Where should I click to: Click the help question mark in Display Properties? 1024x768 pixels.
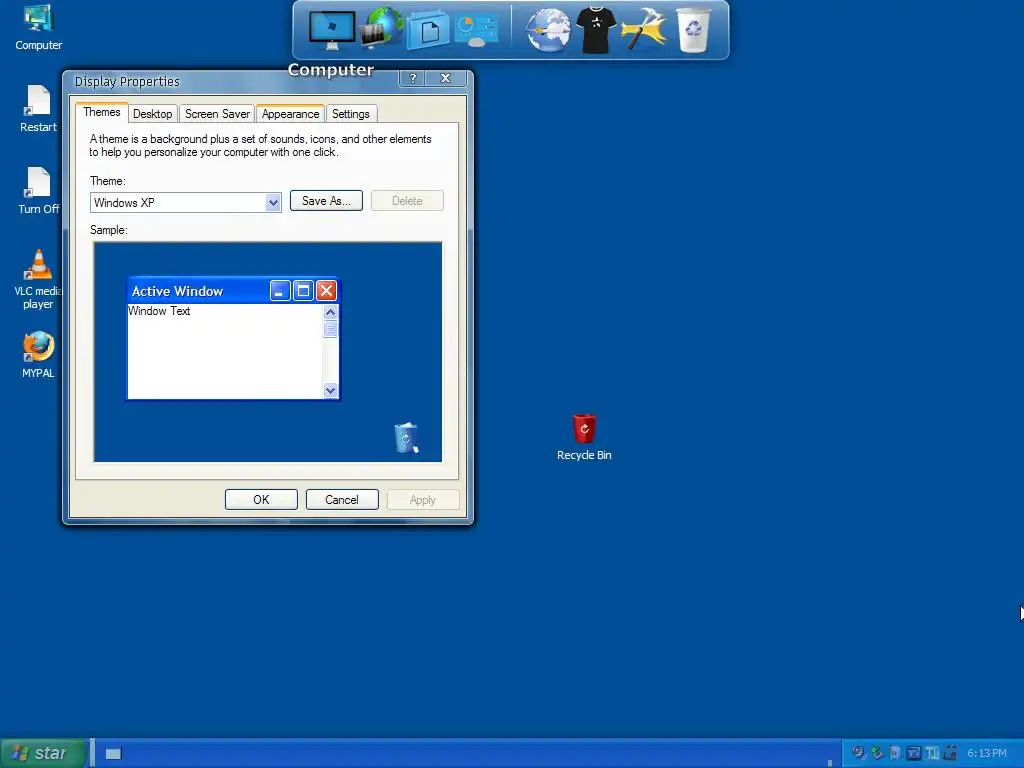[412, 78]
